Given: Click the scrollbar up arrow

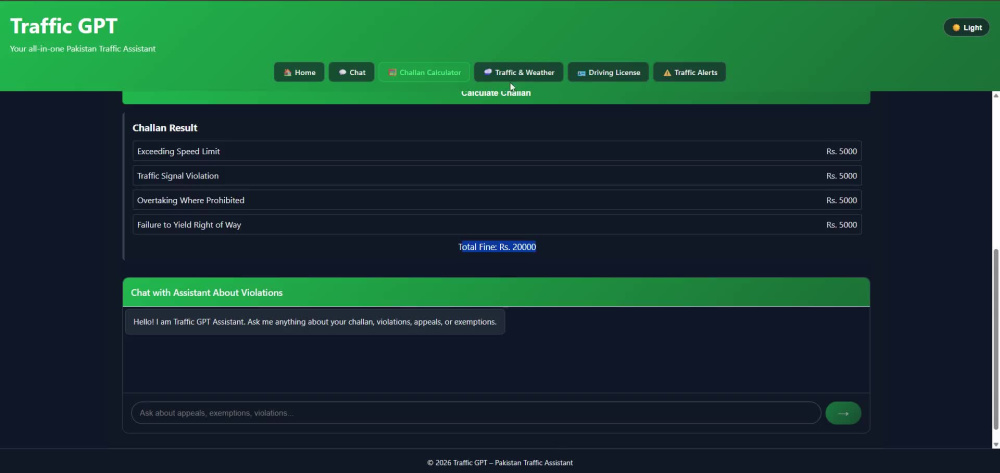Looking at the screenshot, I should pos(996,96).
